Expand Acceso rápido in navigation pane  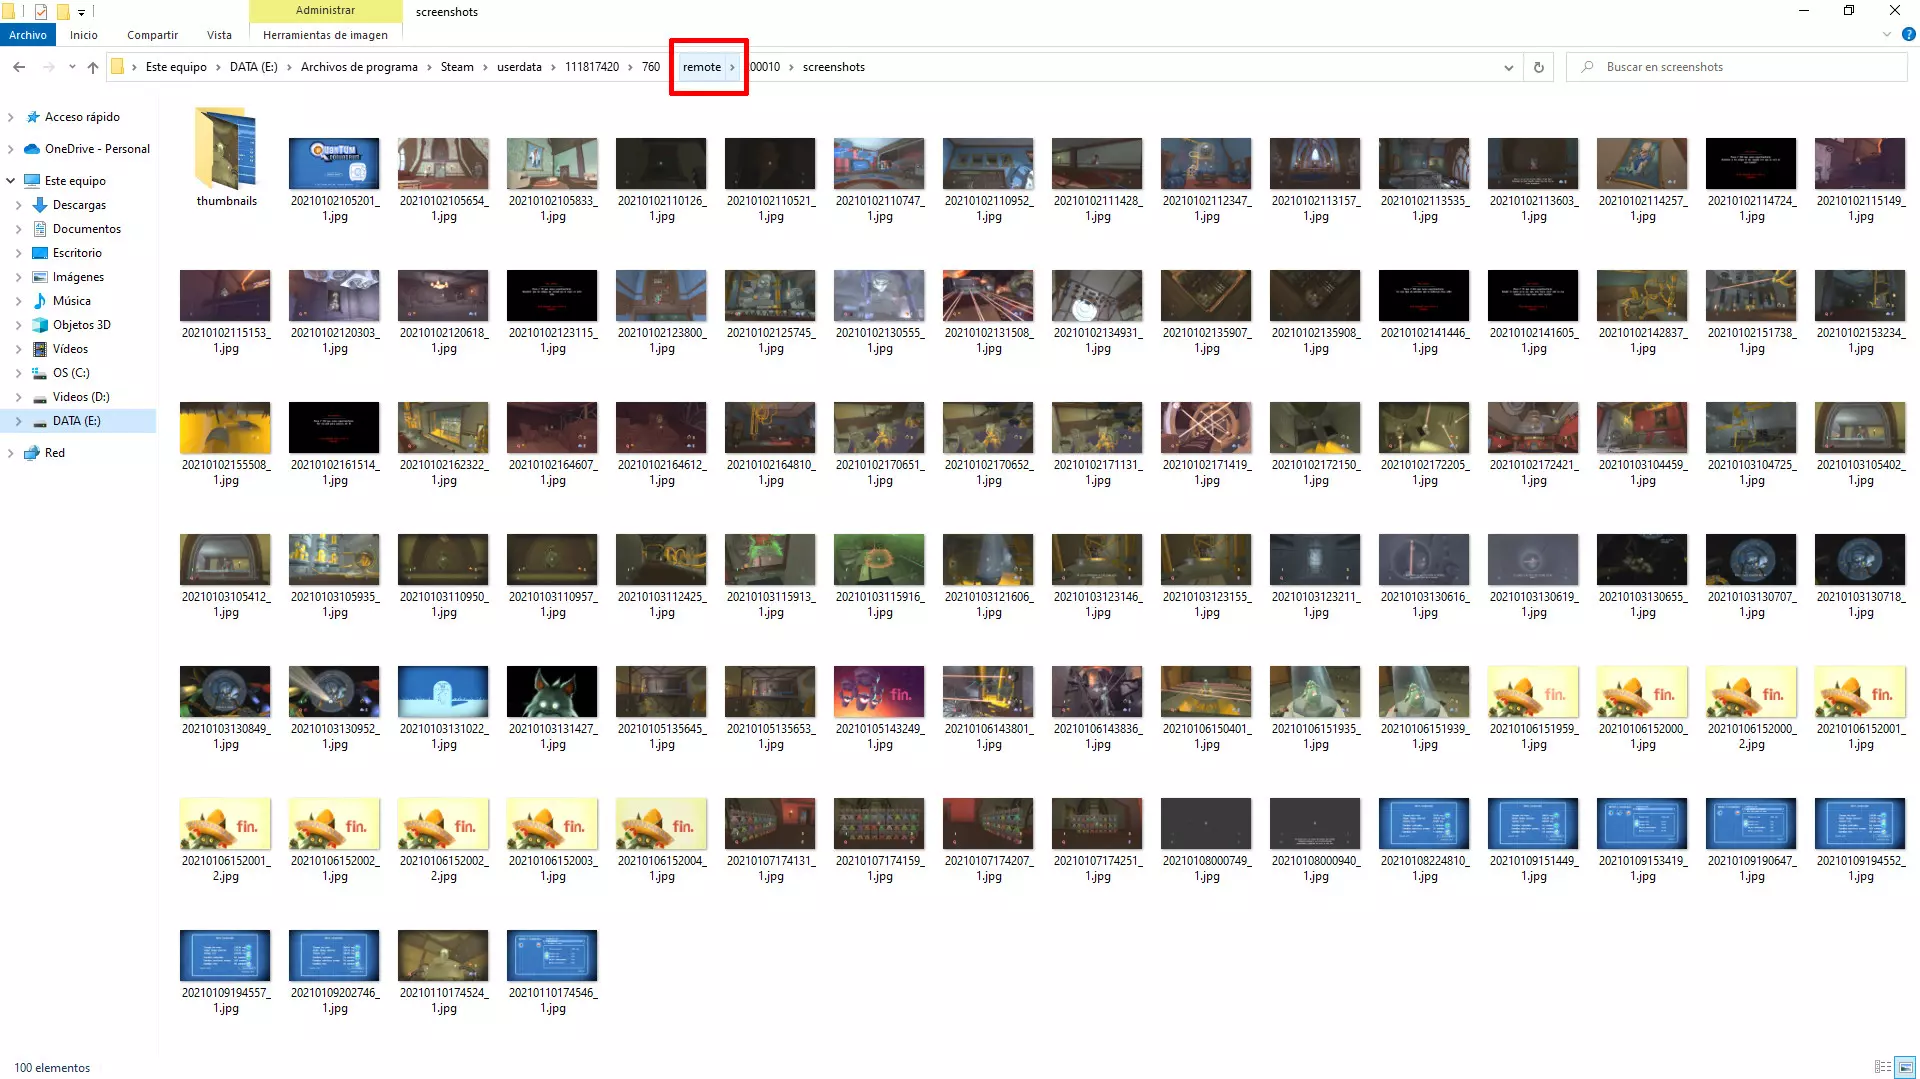11,117
